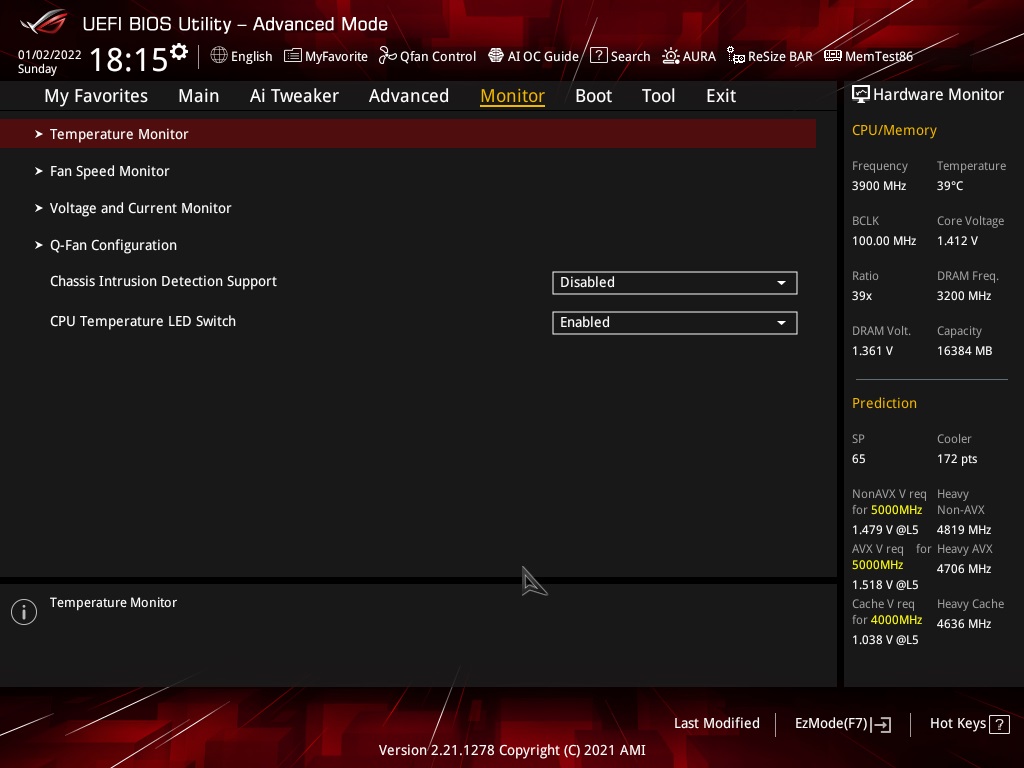This screenshot has height=768, width=1024.
Task: Click the settings gear beside the clock
Action: click(x=179, y=51)
